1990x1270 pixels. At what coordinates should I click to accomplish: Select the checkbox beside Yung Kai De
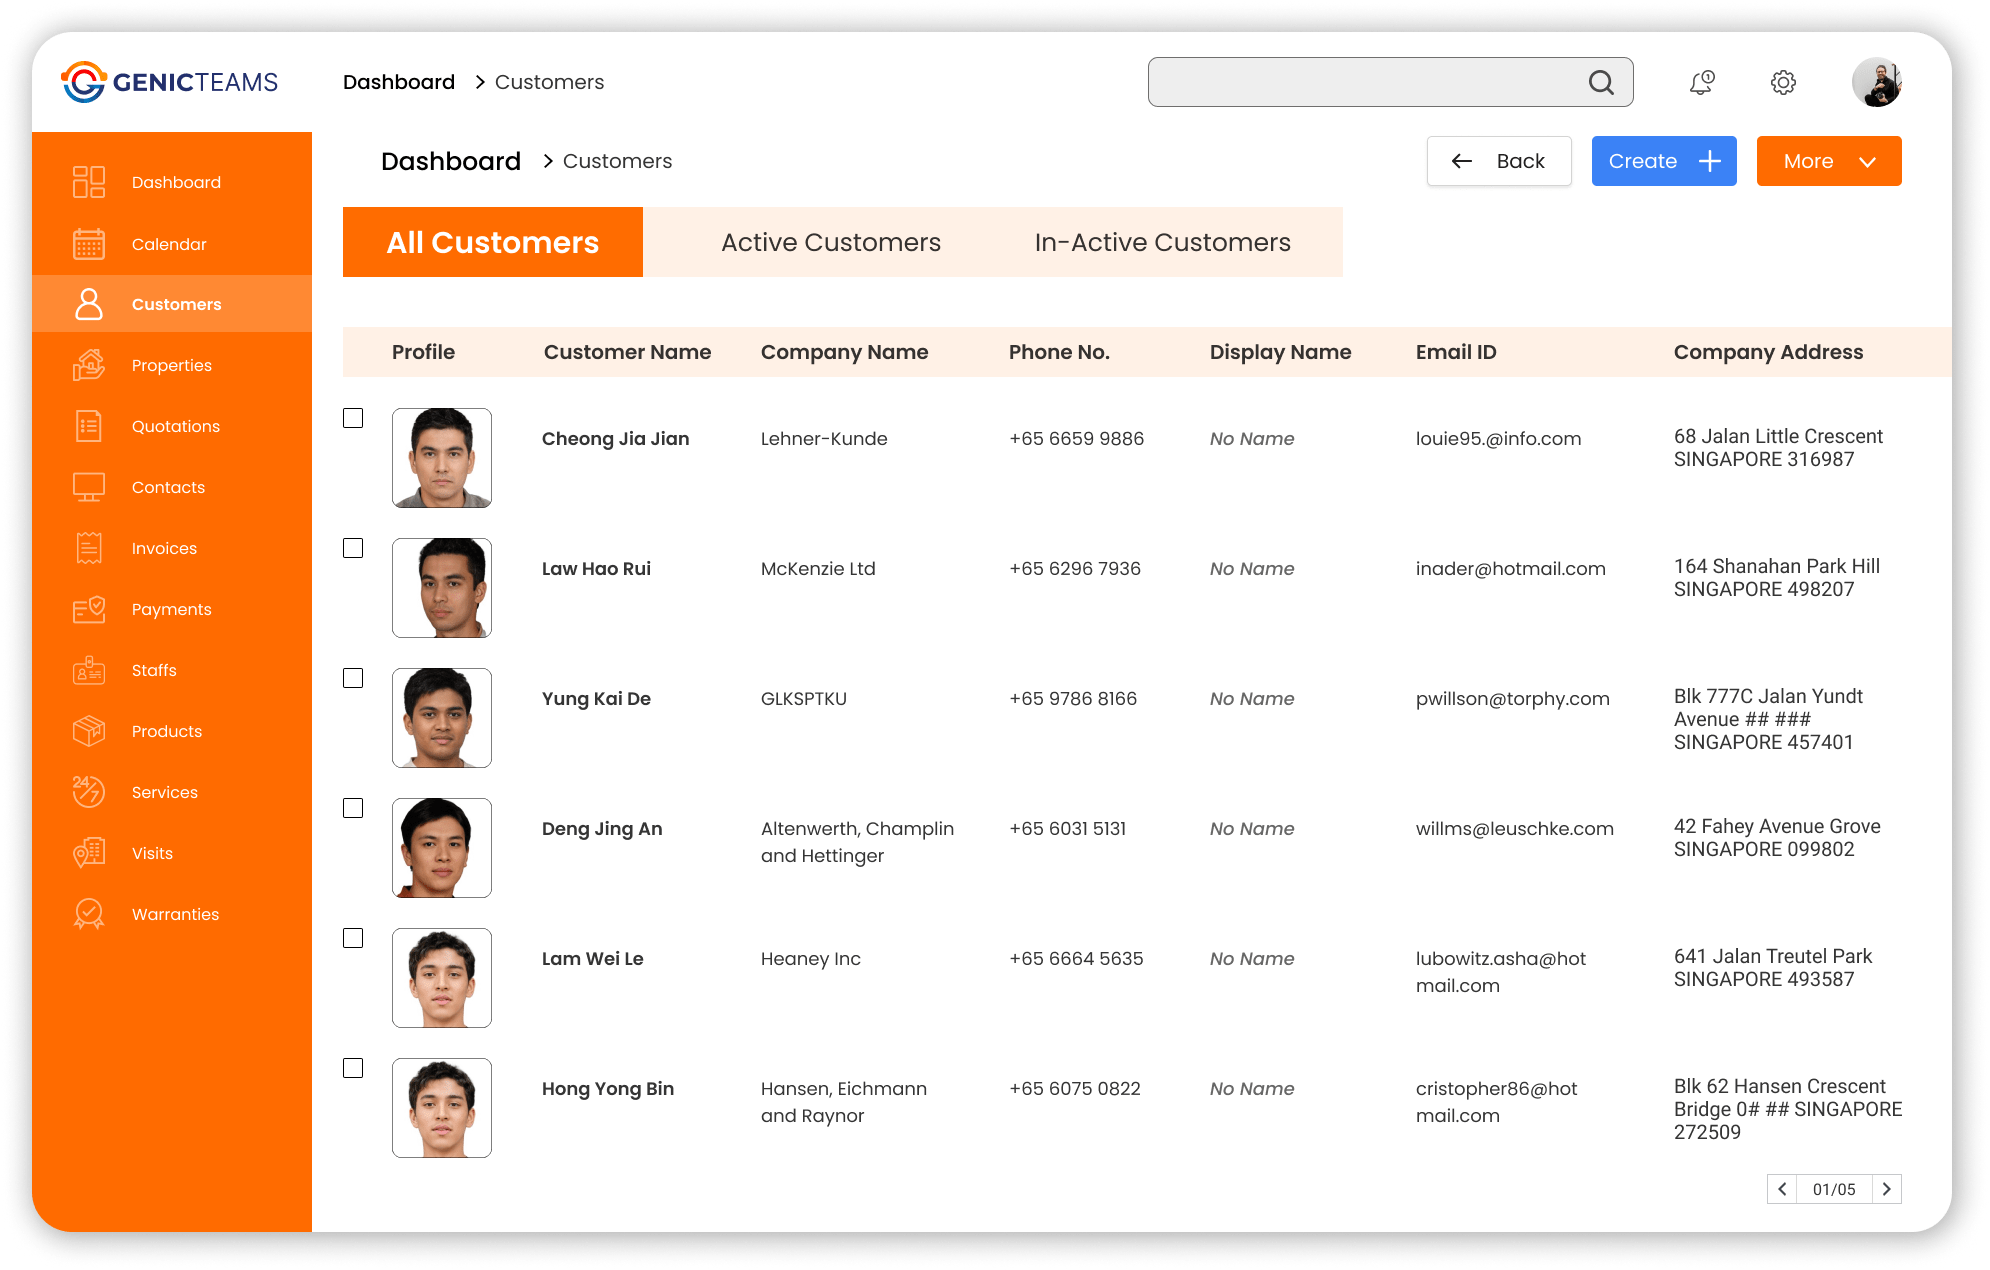click(353, 678)
